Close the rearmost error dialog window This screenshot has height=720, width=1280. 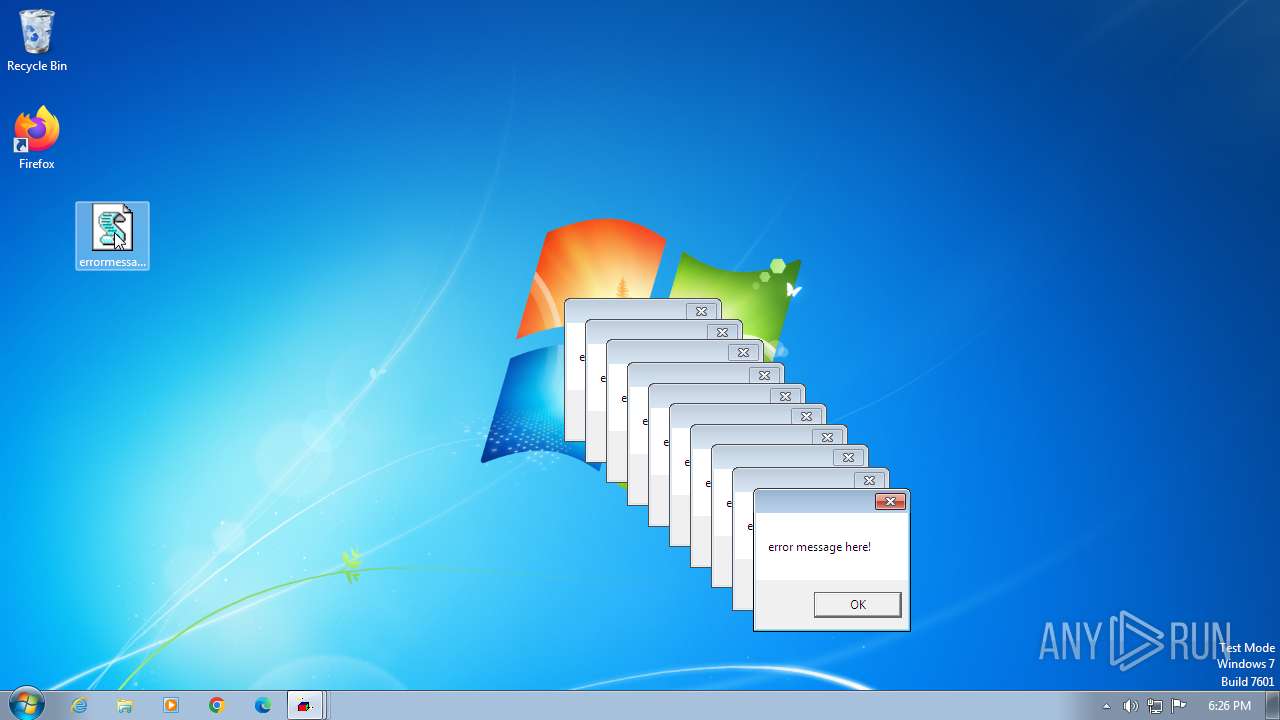[701, 311]
